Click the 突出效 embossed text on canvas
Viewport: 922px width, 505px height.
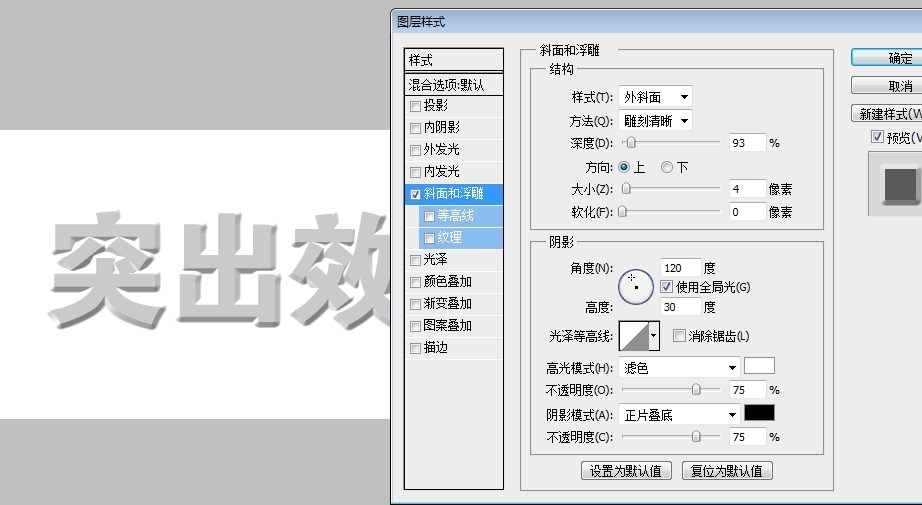coord(221,269)
